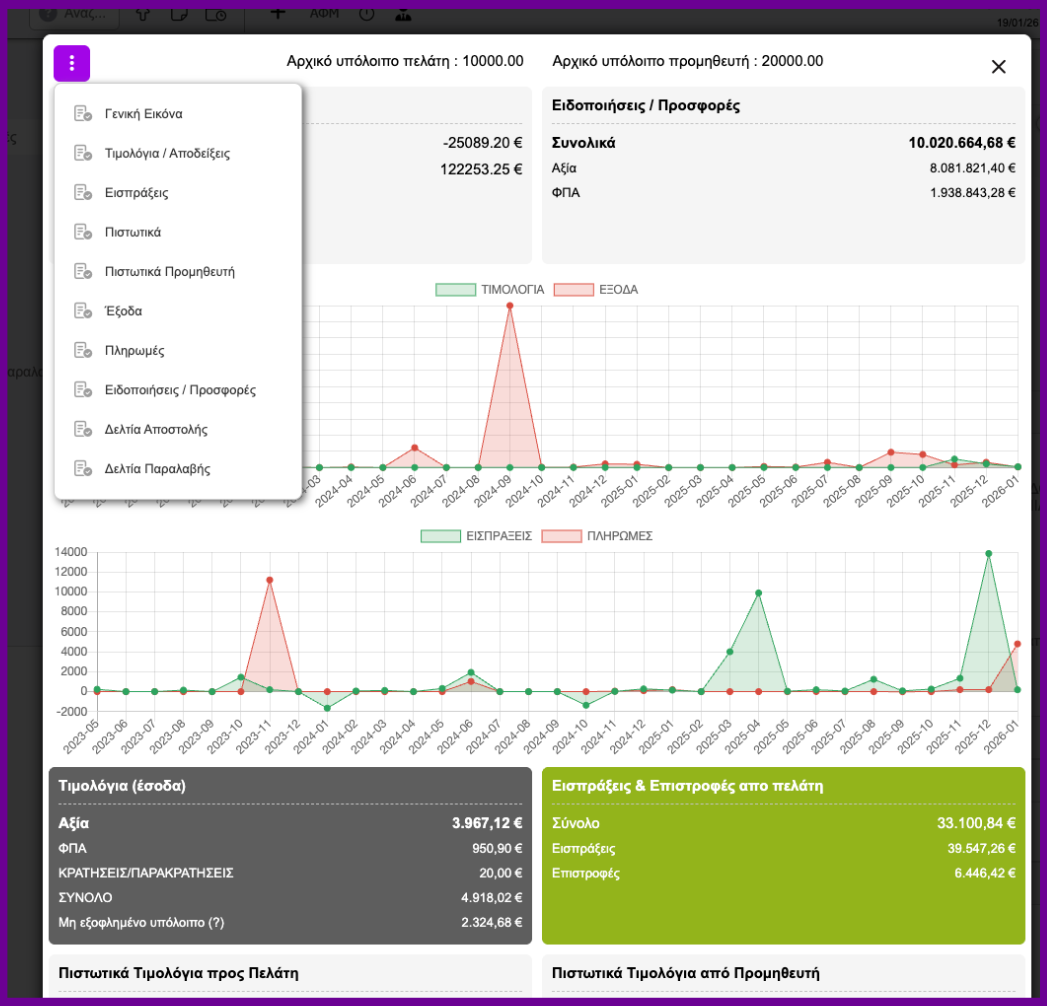1047x1006 pixels.
Task: Click the document icon beside Γενική Εικόνα
Action: (x=83, y=114)
